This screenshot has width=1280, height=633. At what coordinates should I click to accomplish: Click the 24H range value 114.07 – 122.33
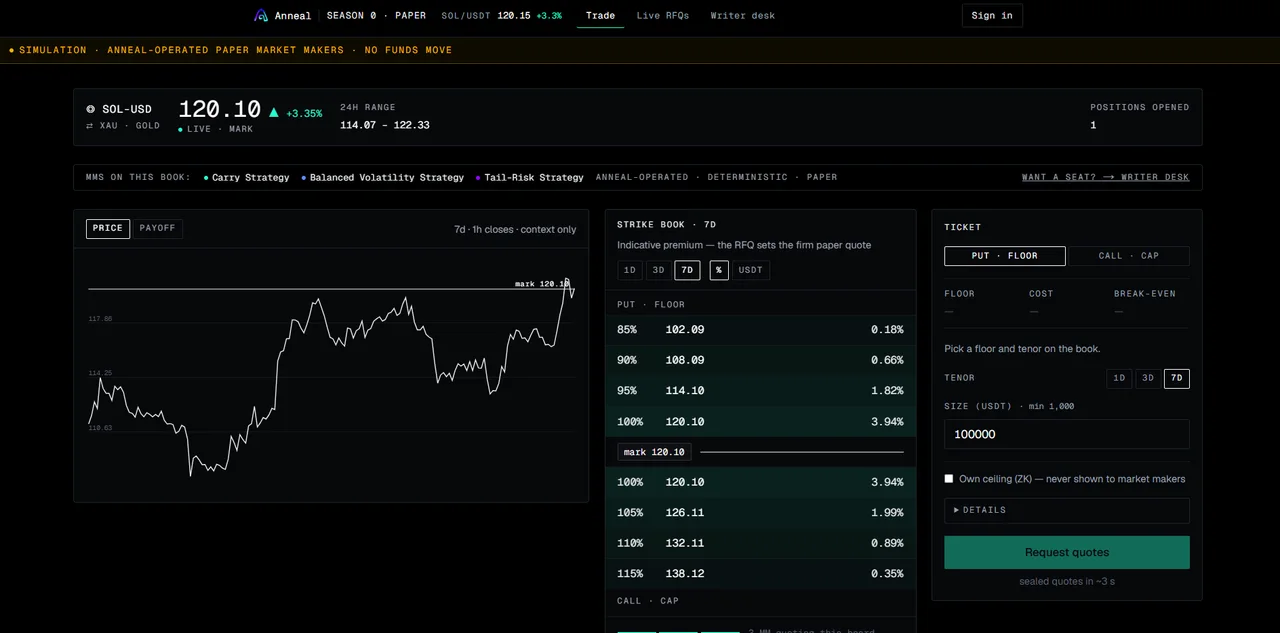pyautogui.click(x=384, y=125)
